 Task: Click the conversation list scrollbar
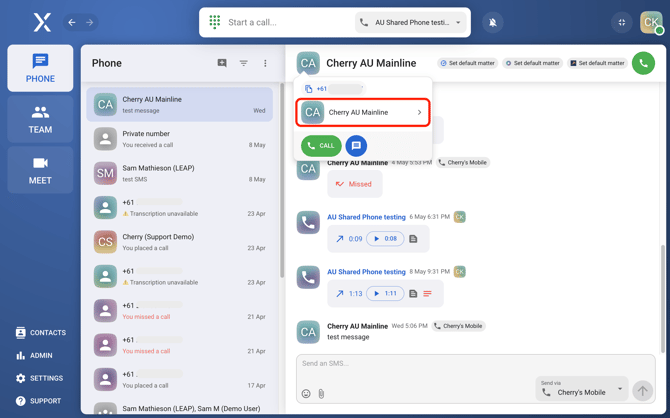[x=282, y=180]
